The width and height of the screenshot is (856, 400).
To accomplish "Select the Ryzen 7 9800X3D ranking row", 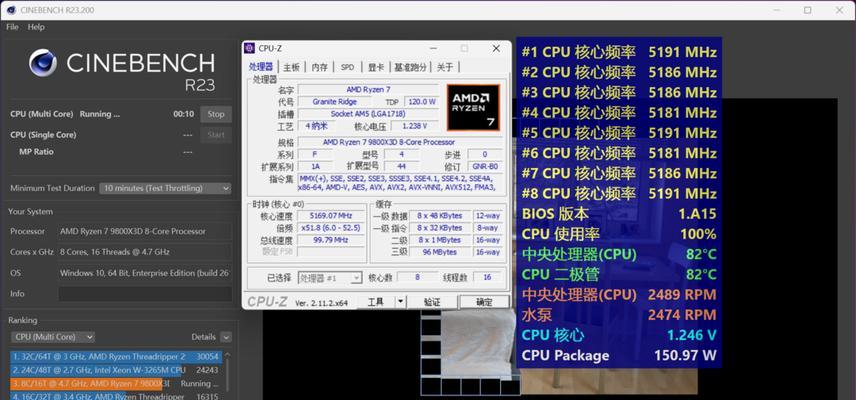I will (x=116, y=384).
